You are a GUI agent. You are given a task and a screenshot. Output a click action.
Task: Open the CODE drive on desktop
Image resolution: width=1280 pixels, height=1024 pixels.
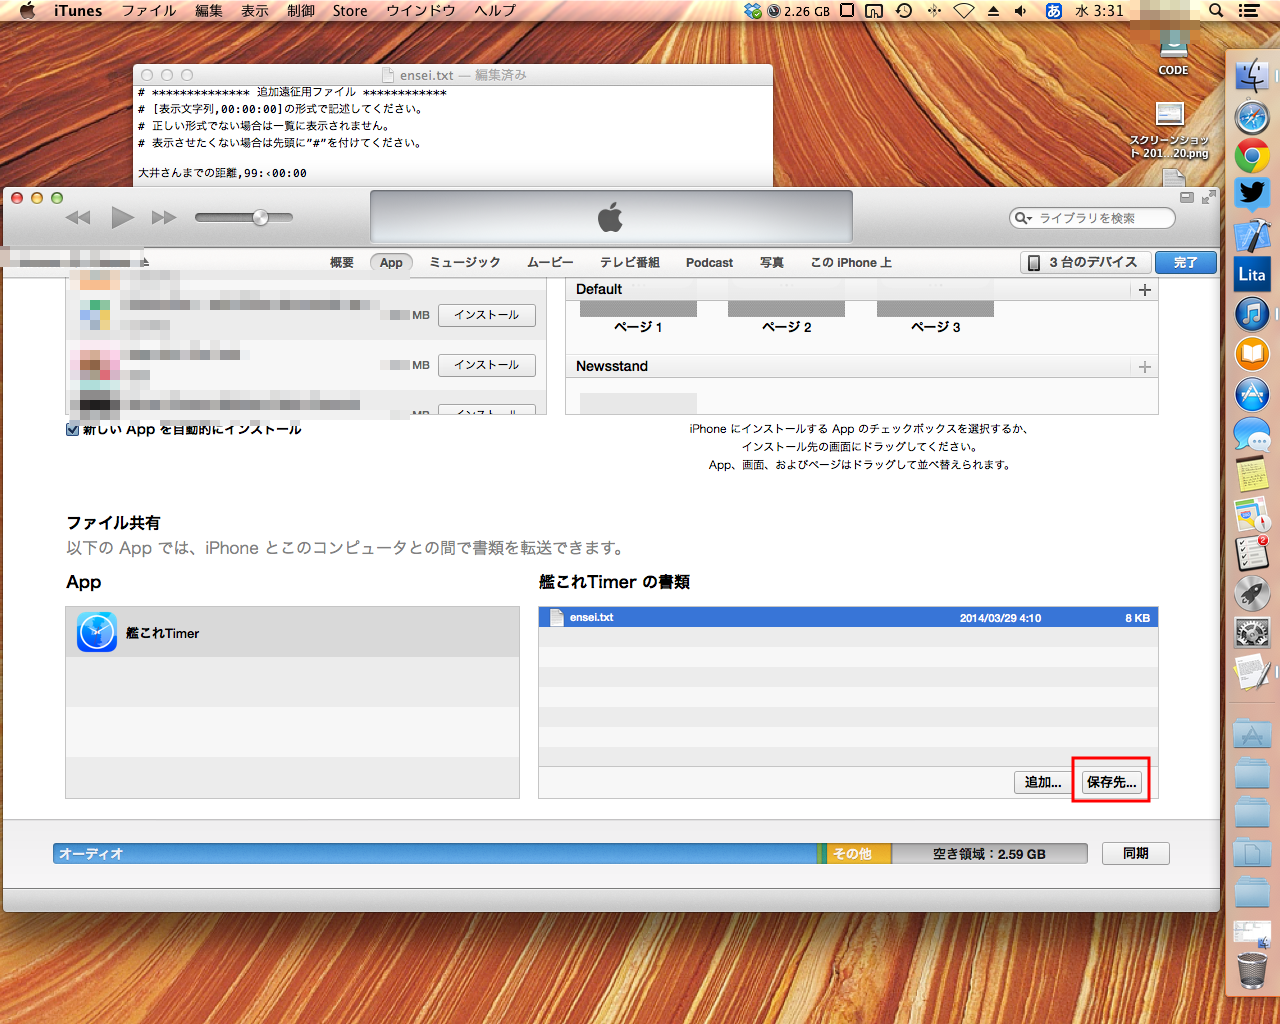(1173, 52)
